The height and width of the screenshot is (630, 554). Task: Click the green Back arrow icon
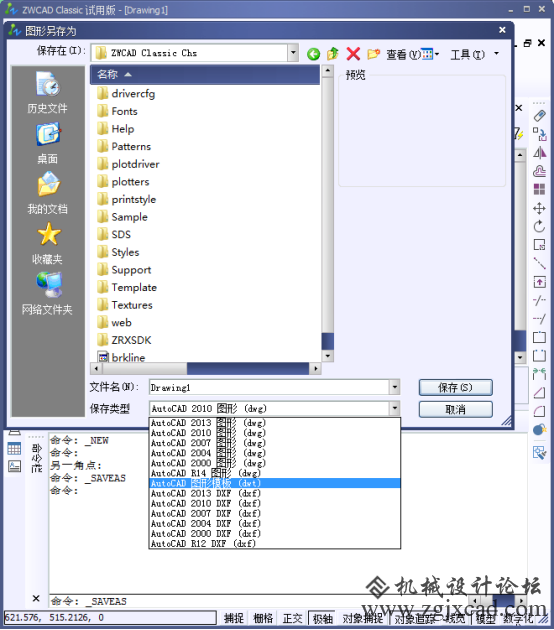313,54
